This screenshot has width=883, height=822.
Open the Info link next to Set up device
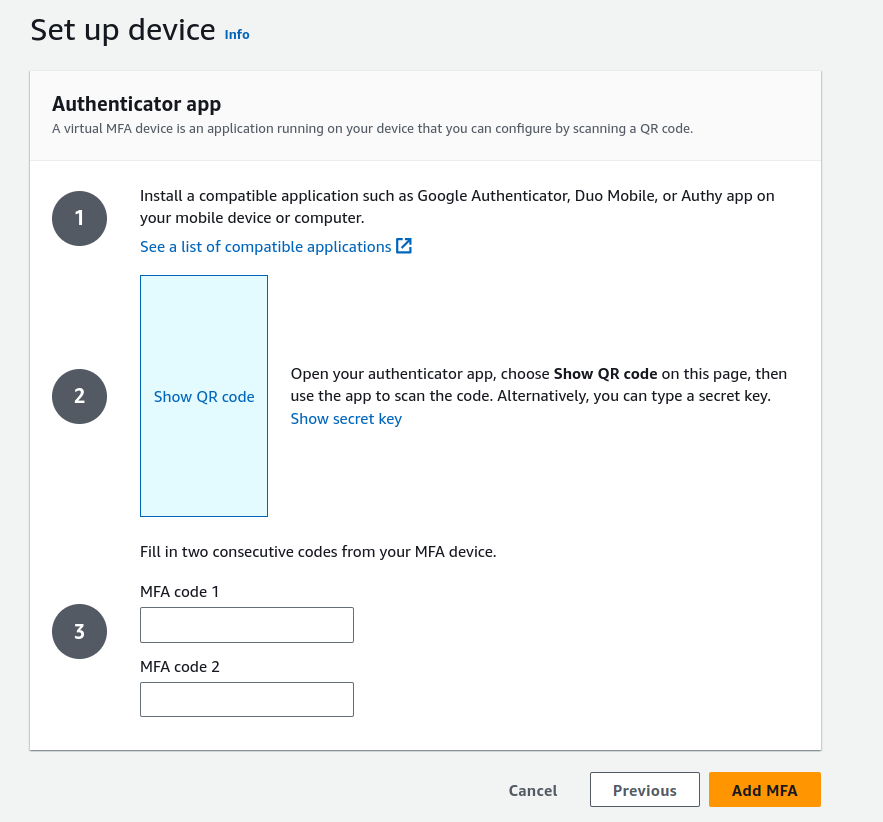point(237,34)
